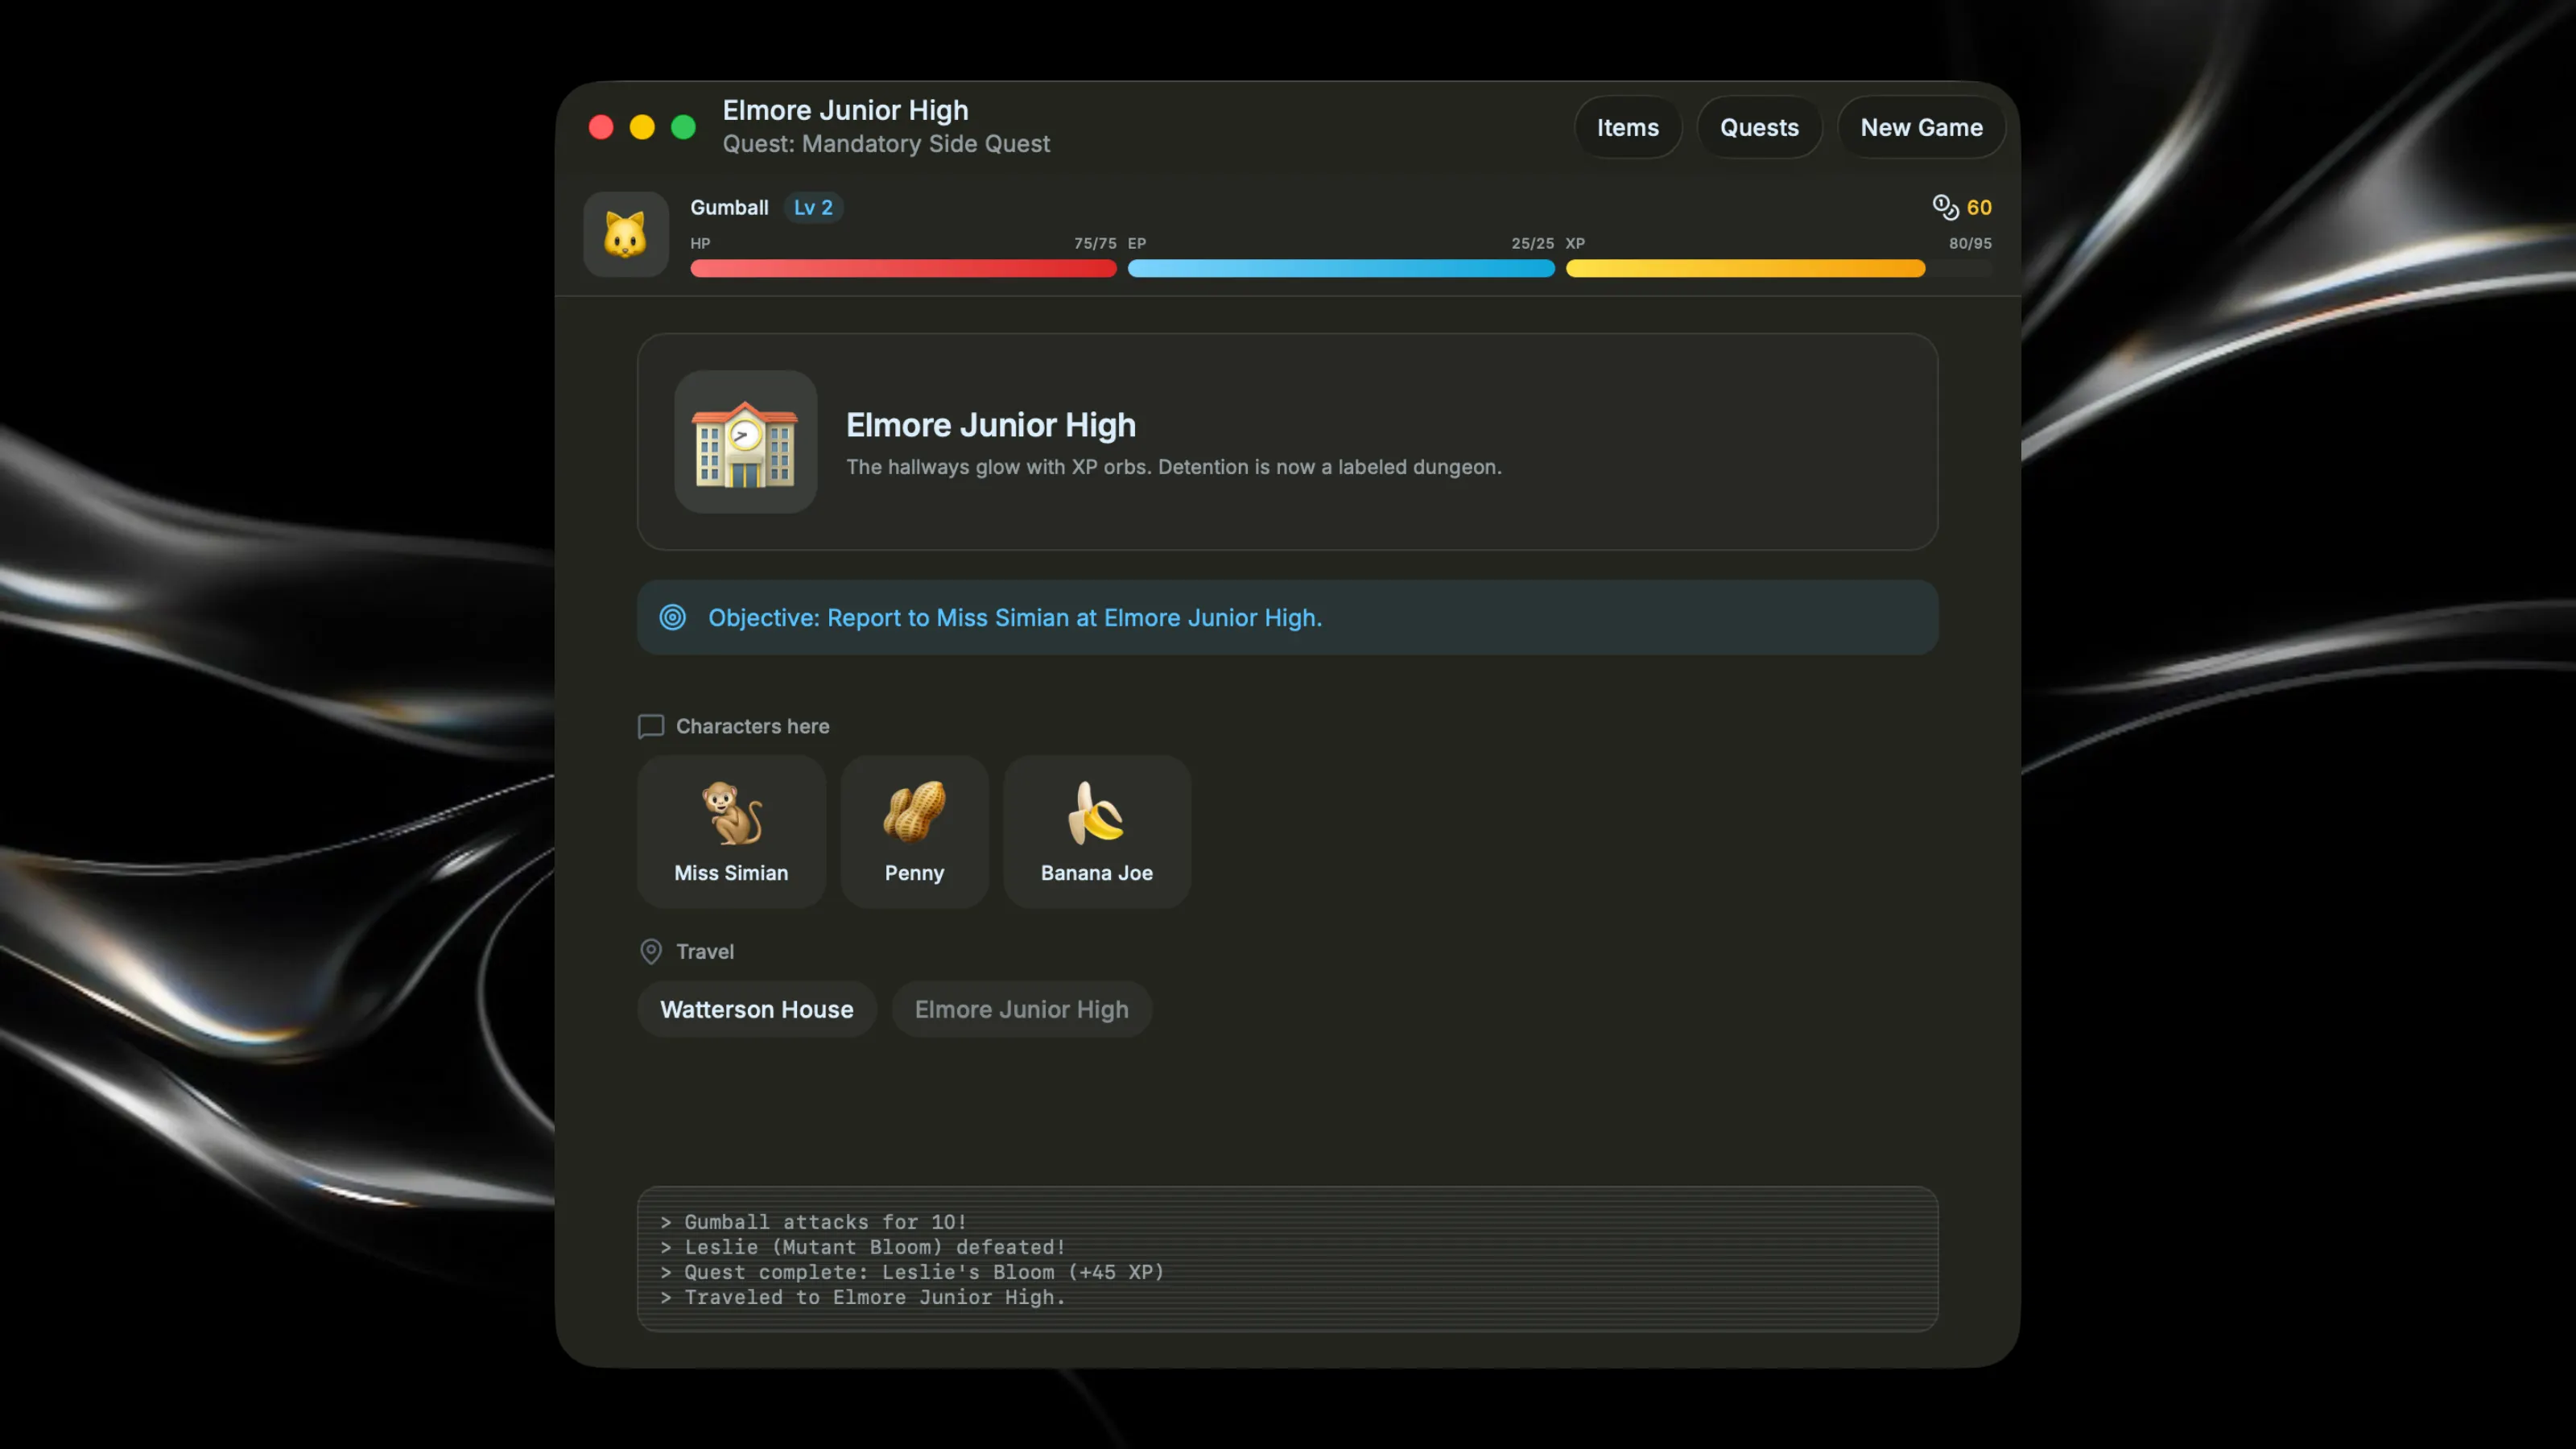Click the HP value 75/75
Image resolution: width=2576 pixels, height=1449 pixels.
coord(1095,243)
